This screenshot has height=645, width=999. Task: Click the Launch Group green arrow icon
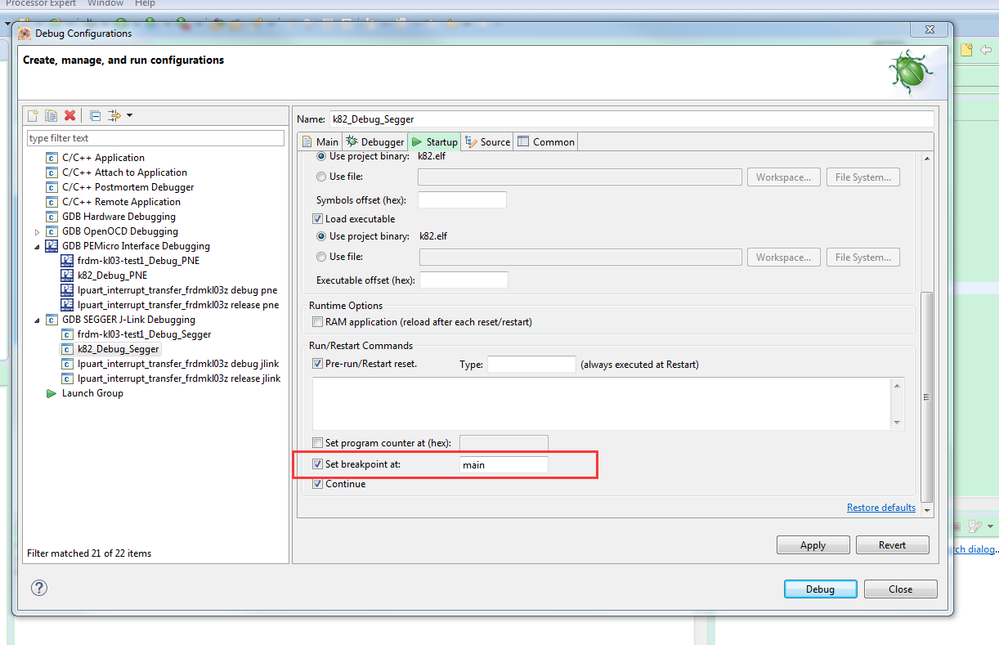click(52, 393)
